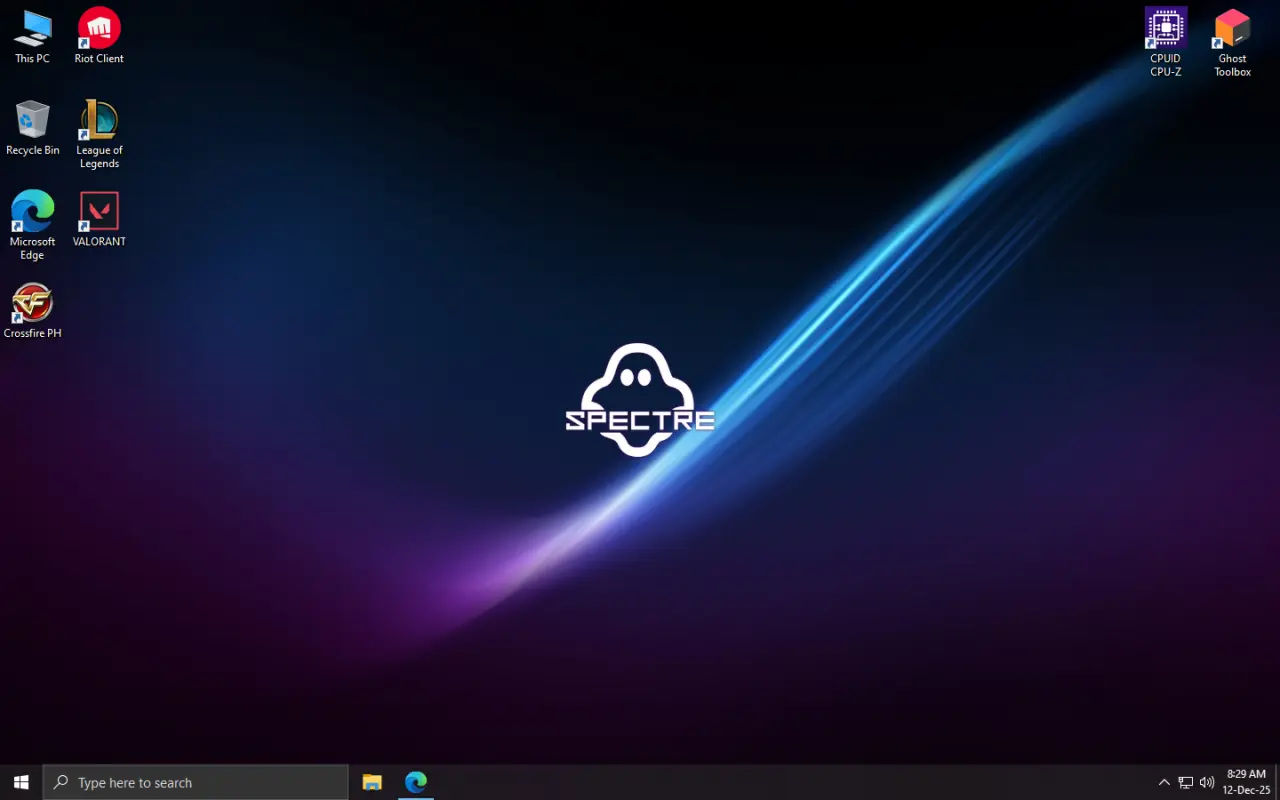This screenshot has width=1280, height=800.
Task: Show hidden system tray icons
Action: pos(1164,782)
